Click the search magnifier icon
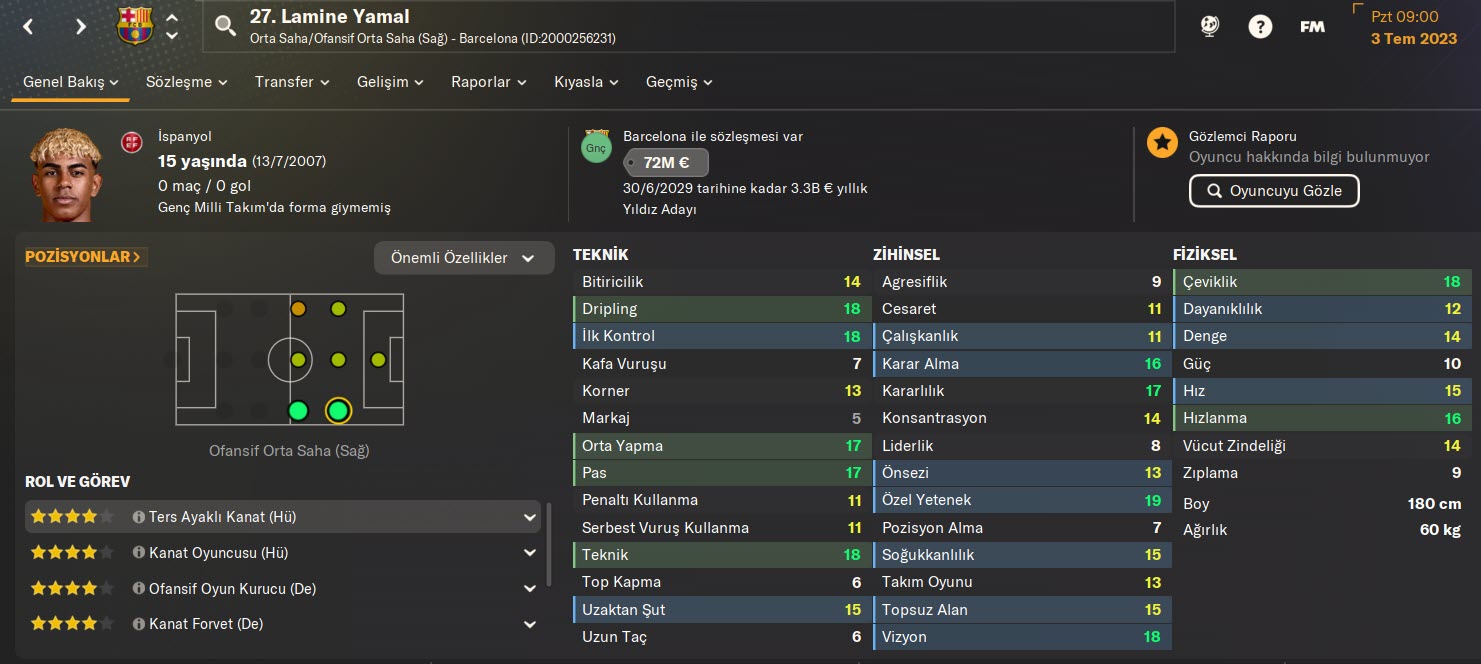Screen dimensions: 1481x664 [x=226, y=26]
